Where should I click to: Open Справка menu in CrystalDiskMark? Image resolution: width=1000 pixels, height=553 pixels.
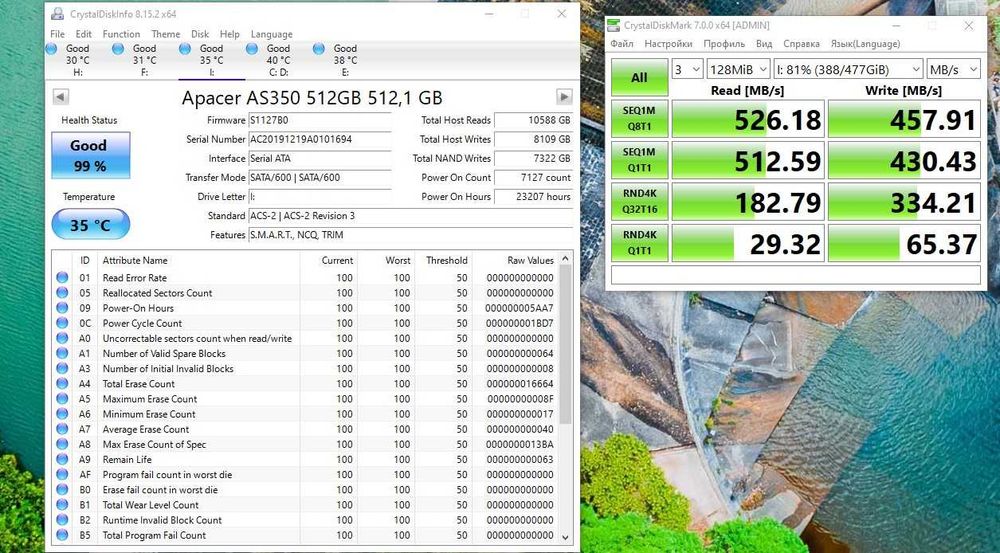[801, 43]
